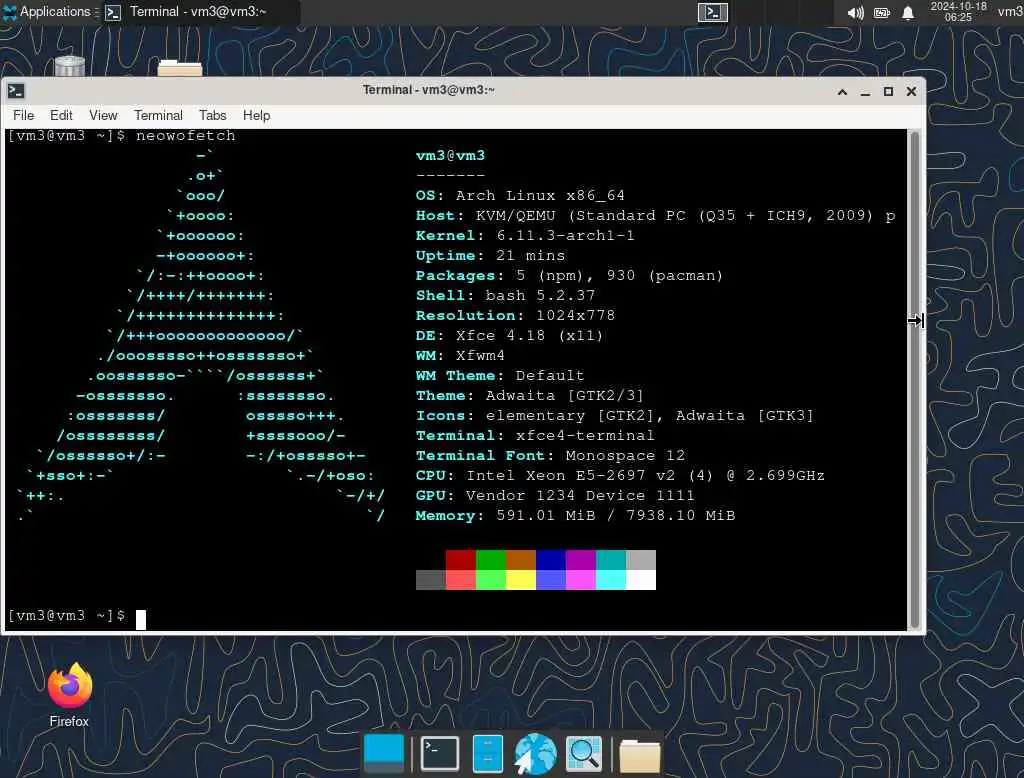Click the magenta color block in neofetch output
The width and height of the screenshot is (1024, 778).
pyautogui.click(x=581, y=560)
